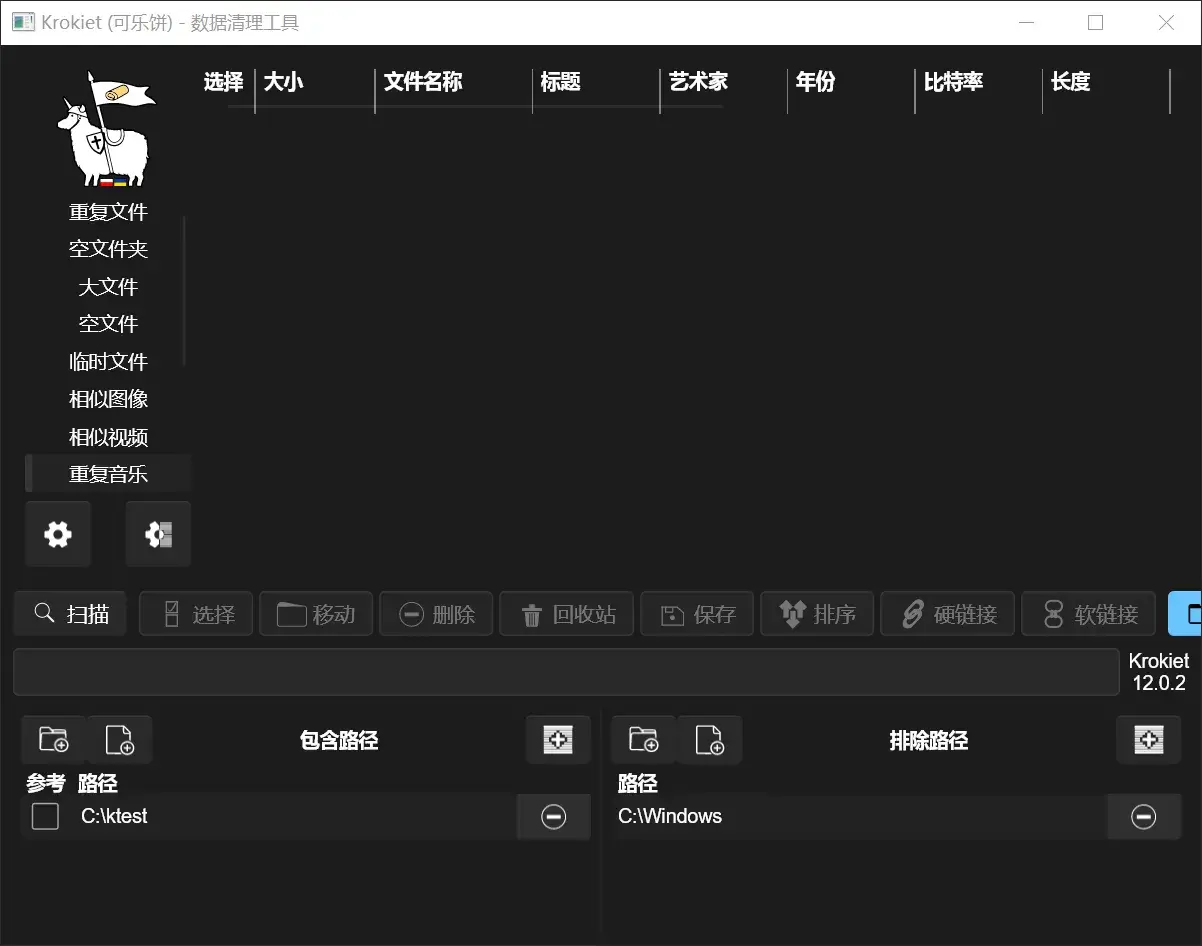Start scanning with the 扫描 button

(x=70, y=613)
